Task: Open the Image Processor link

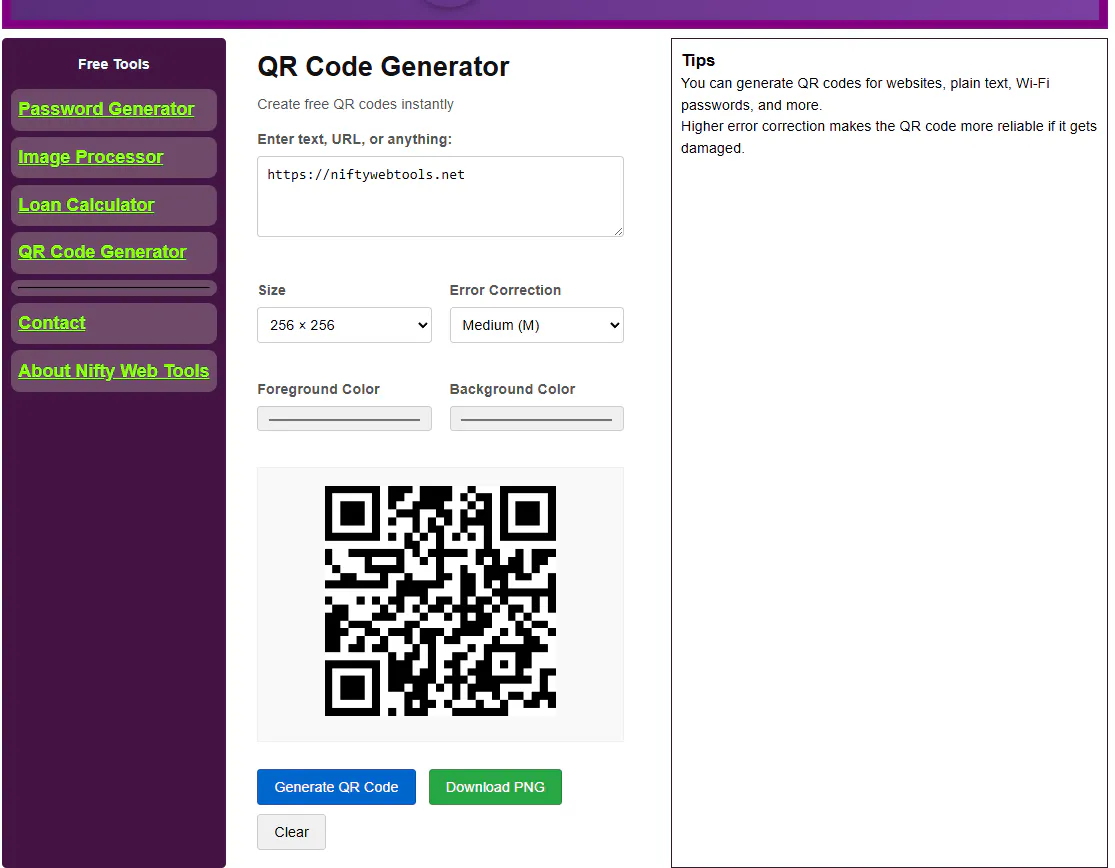Action: point(90,157)
